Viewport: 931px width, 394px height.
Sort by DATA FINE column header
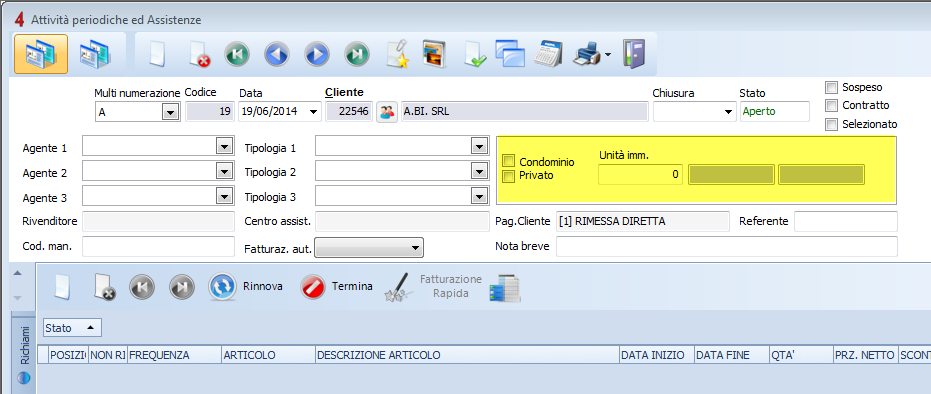pos(732,355)
